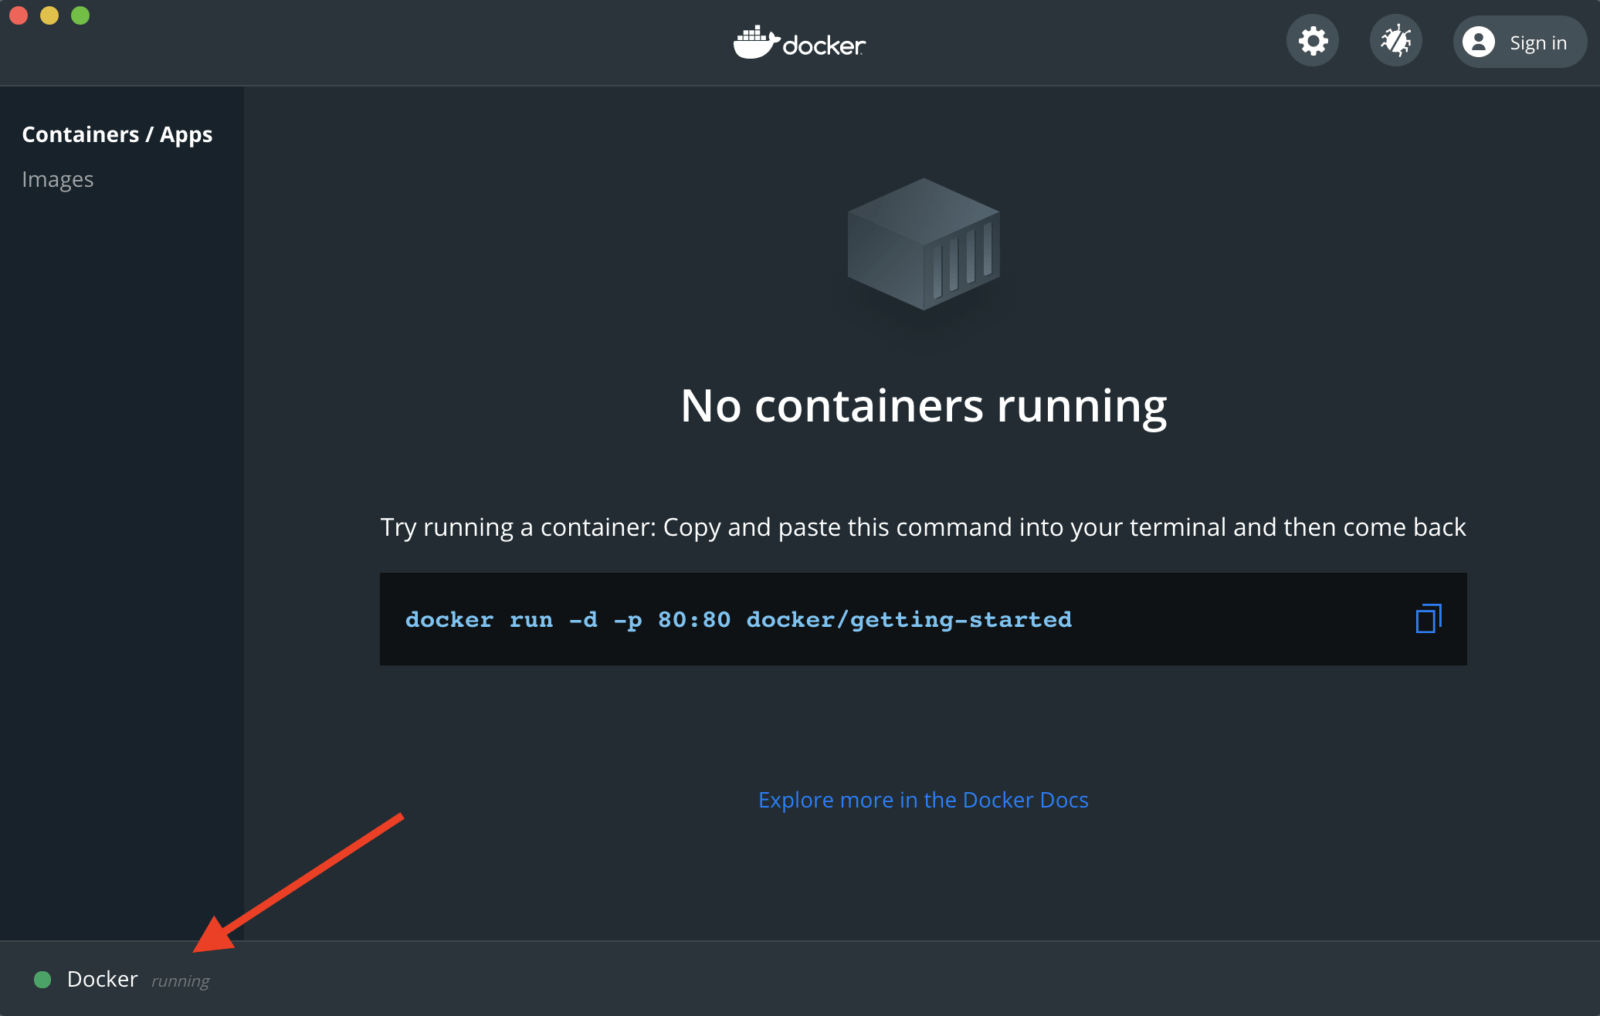Minimize the Docker window with yellow button
Screen dimensions: 1600x1016
pos(49,15)
